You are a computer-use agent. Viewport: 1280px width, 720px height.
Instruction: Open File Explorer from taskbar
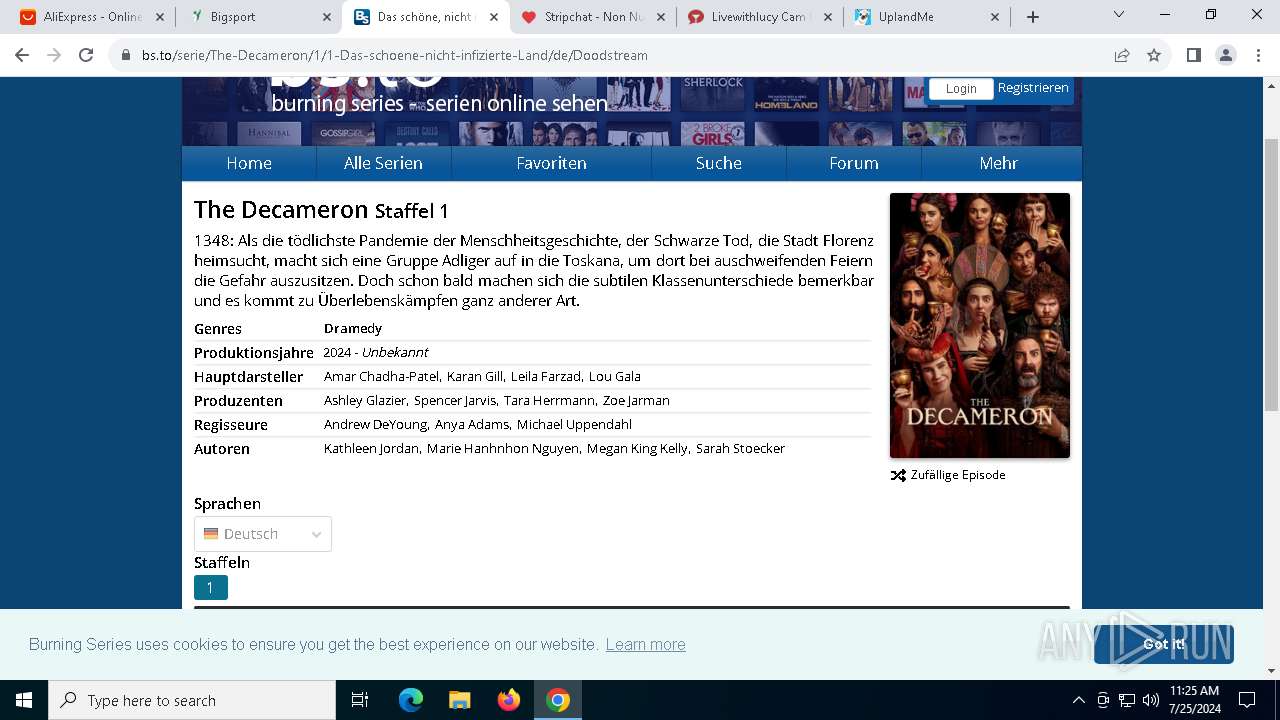[x=460, y=700]
